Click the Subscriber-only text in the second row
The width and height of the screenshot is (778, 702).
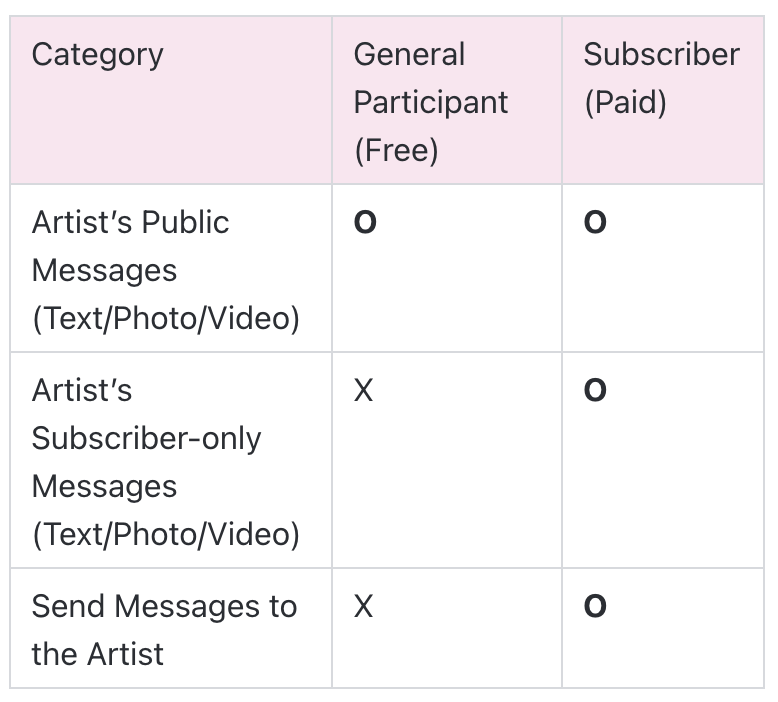click(x=146, y=439)
